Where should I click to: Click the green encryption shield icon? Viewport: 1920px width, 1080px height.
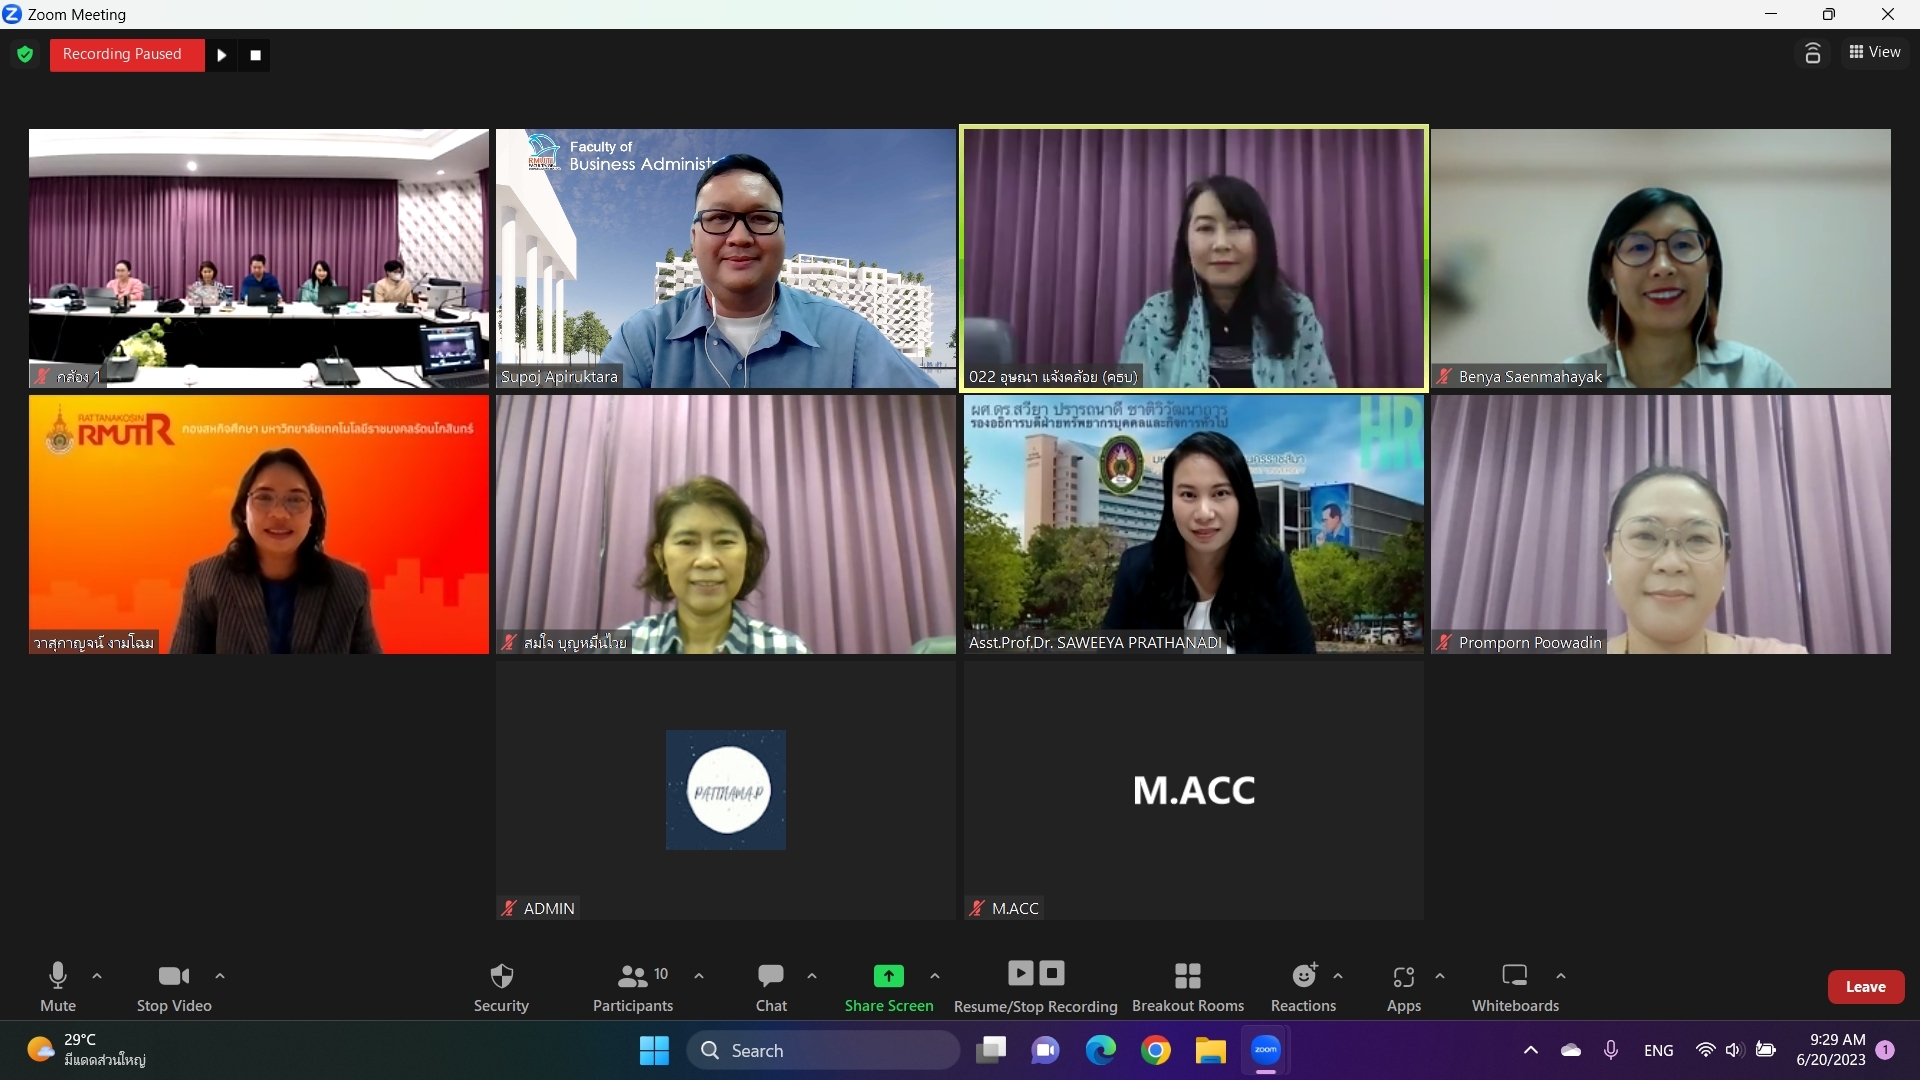click(26, 54)
